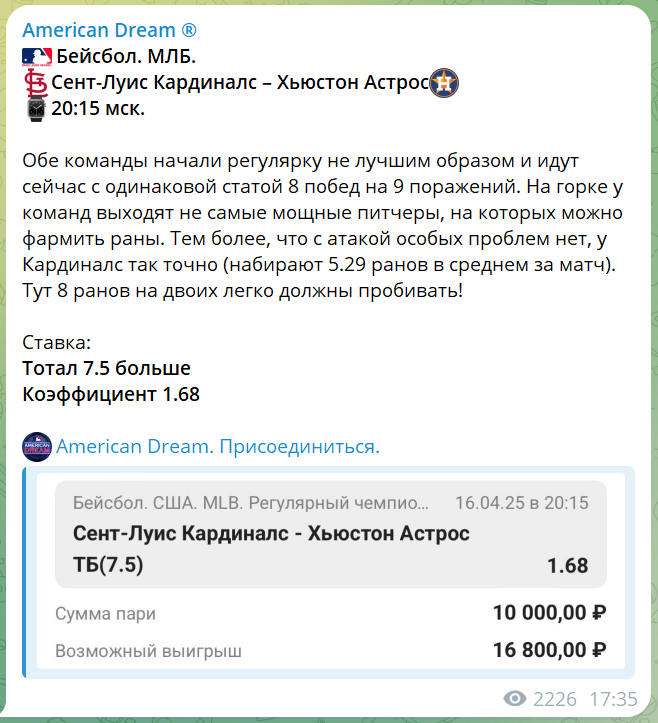
Task: Click the Houston Astros logo emoji
Action: click(444, 83)
